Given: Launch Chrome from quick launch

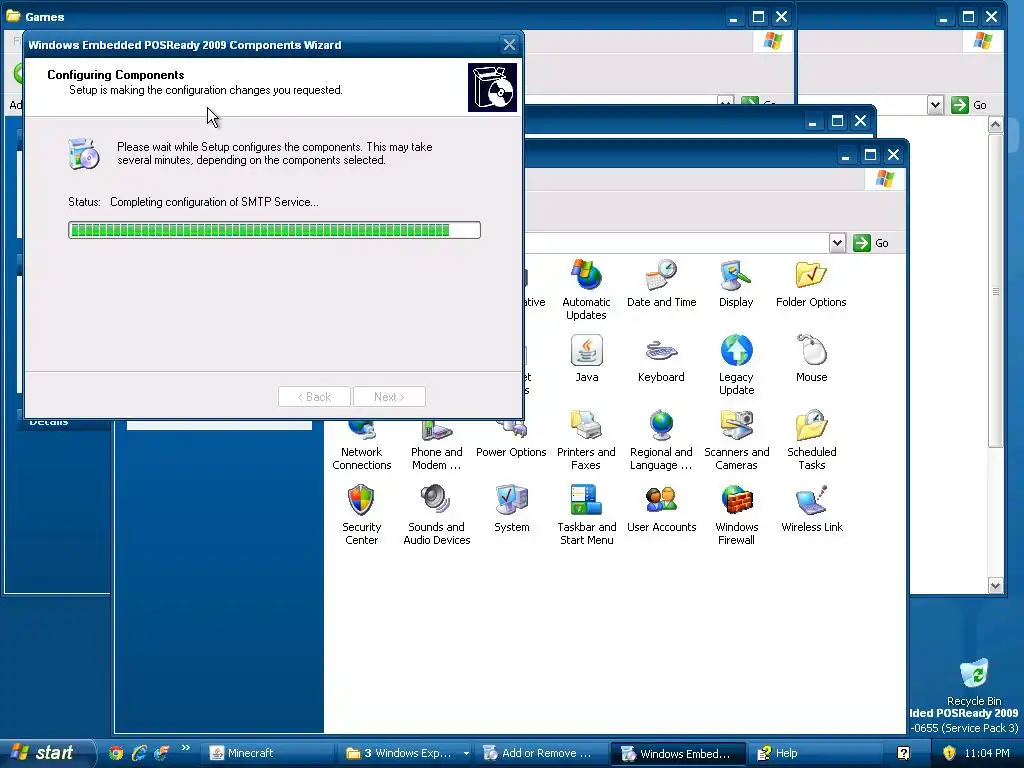Looking at the screenshot, I should 116,753.
